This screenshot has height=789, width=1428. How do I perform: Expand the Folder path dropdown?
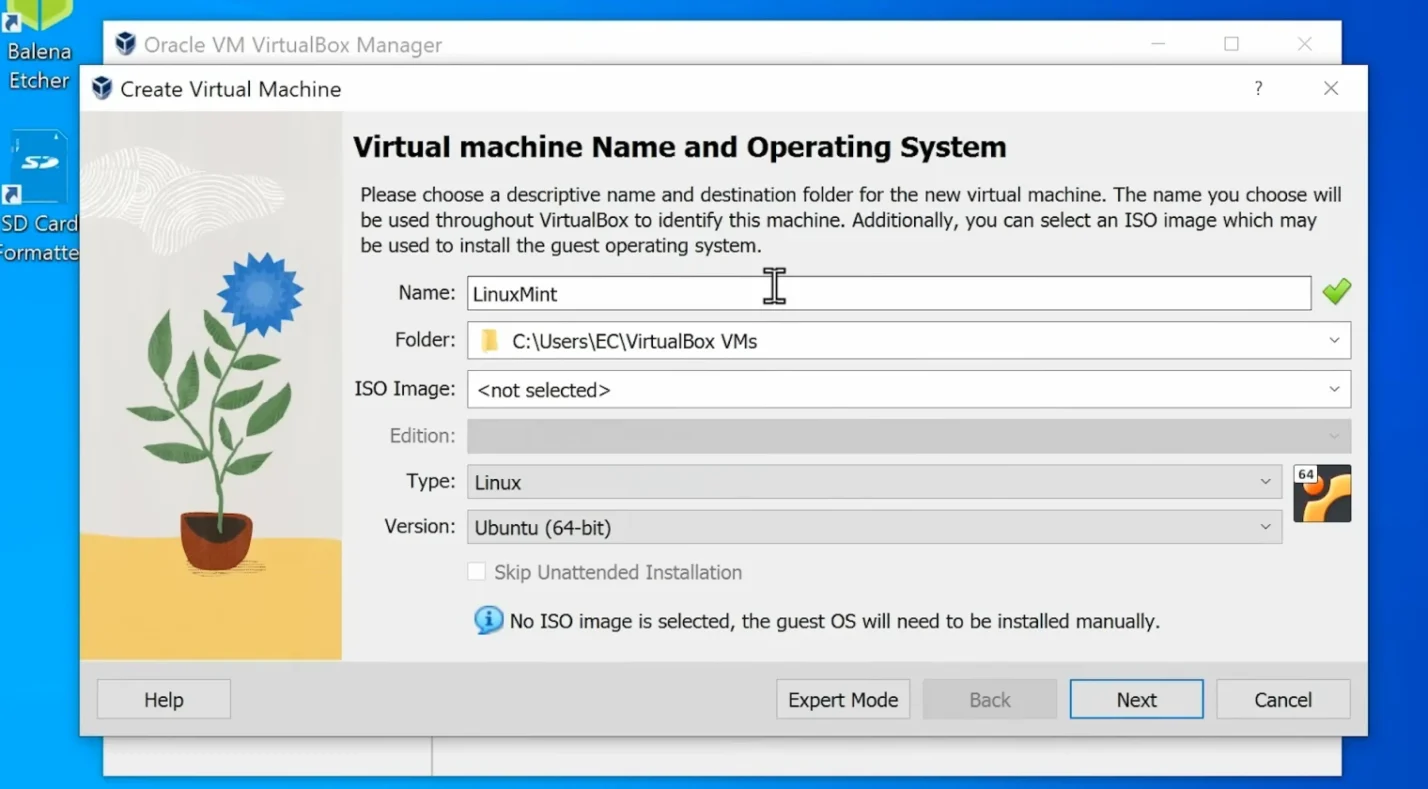1333,340
